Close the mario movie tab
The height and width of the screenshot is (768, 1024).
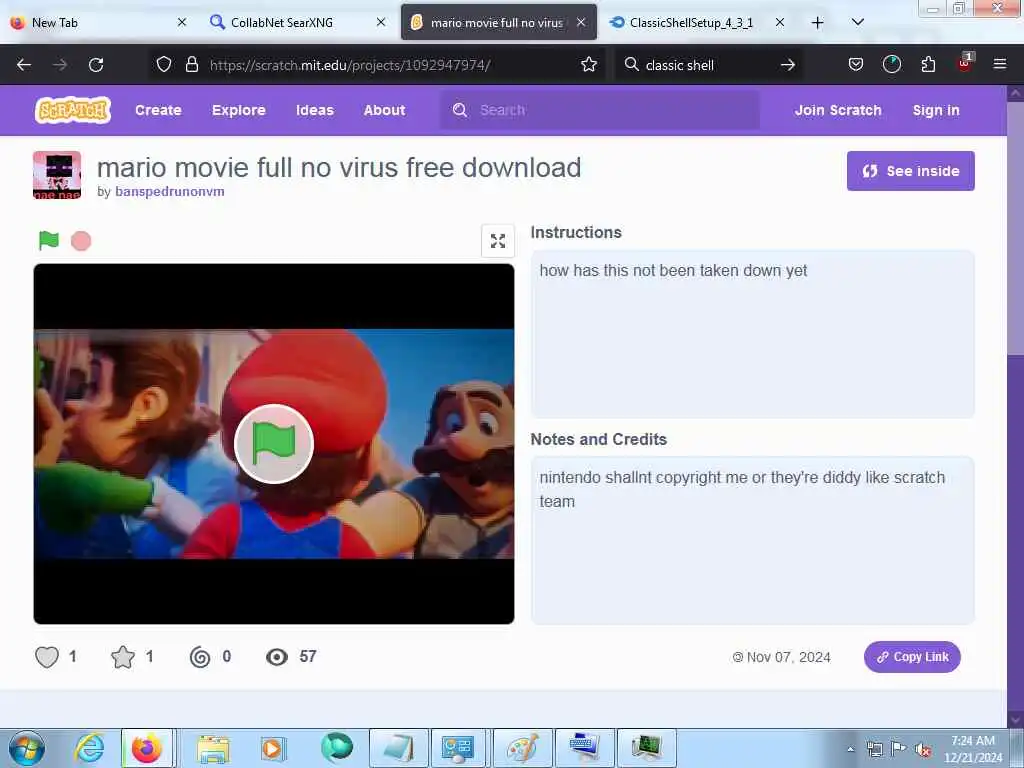(581, 22)
